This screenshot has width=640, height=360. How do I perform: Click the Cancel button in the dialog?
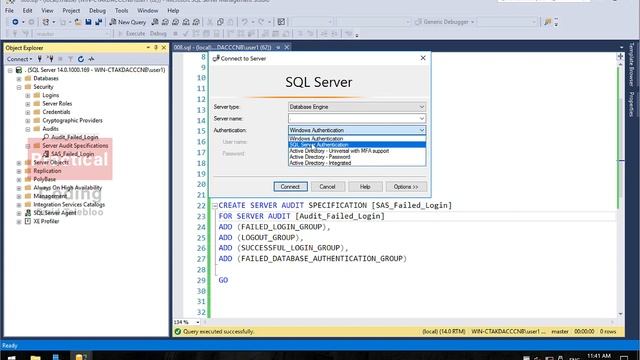tap(327, 187)
